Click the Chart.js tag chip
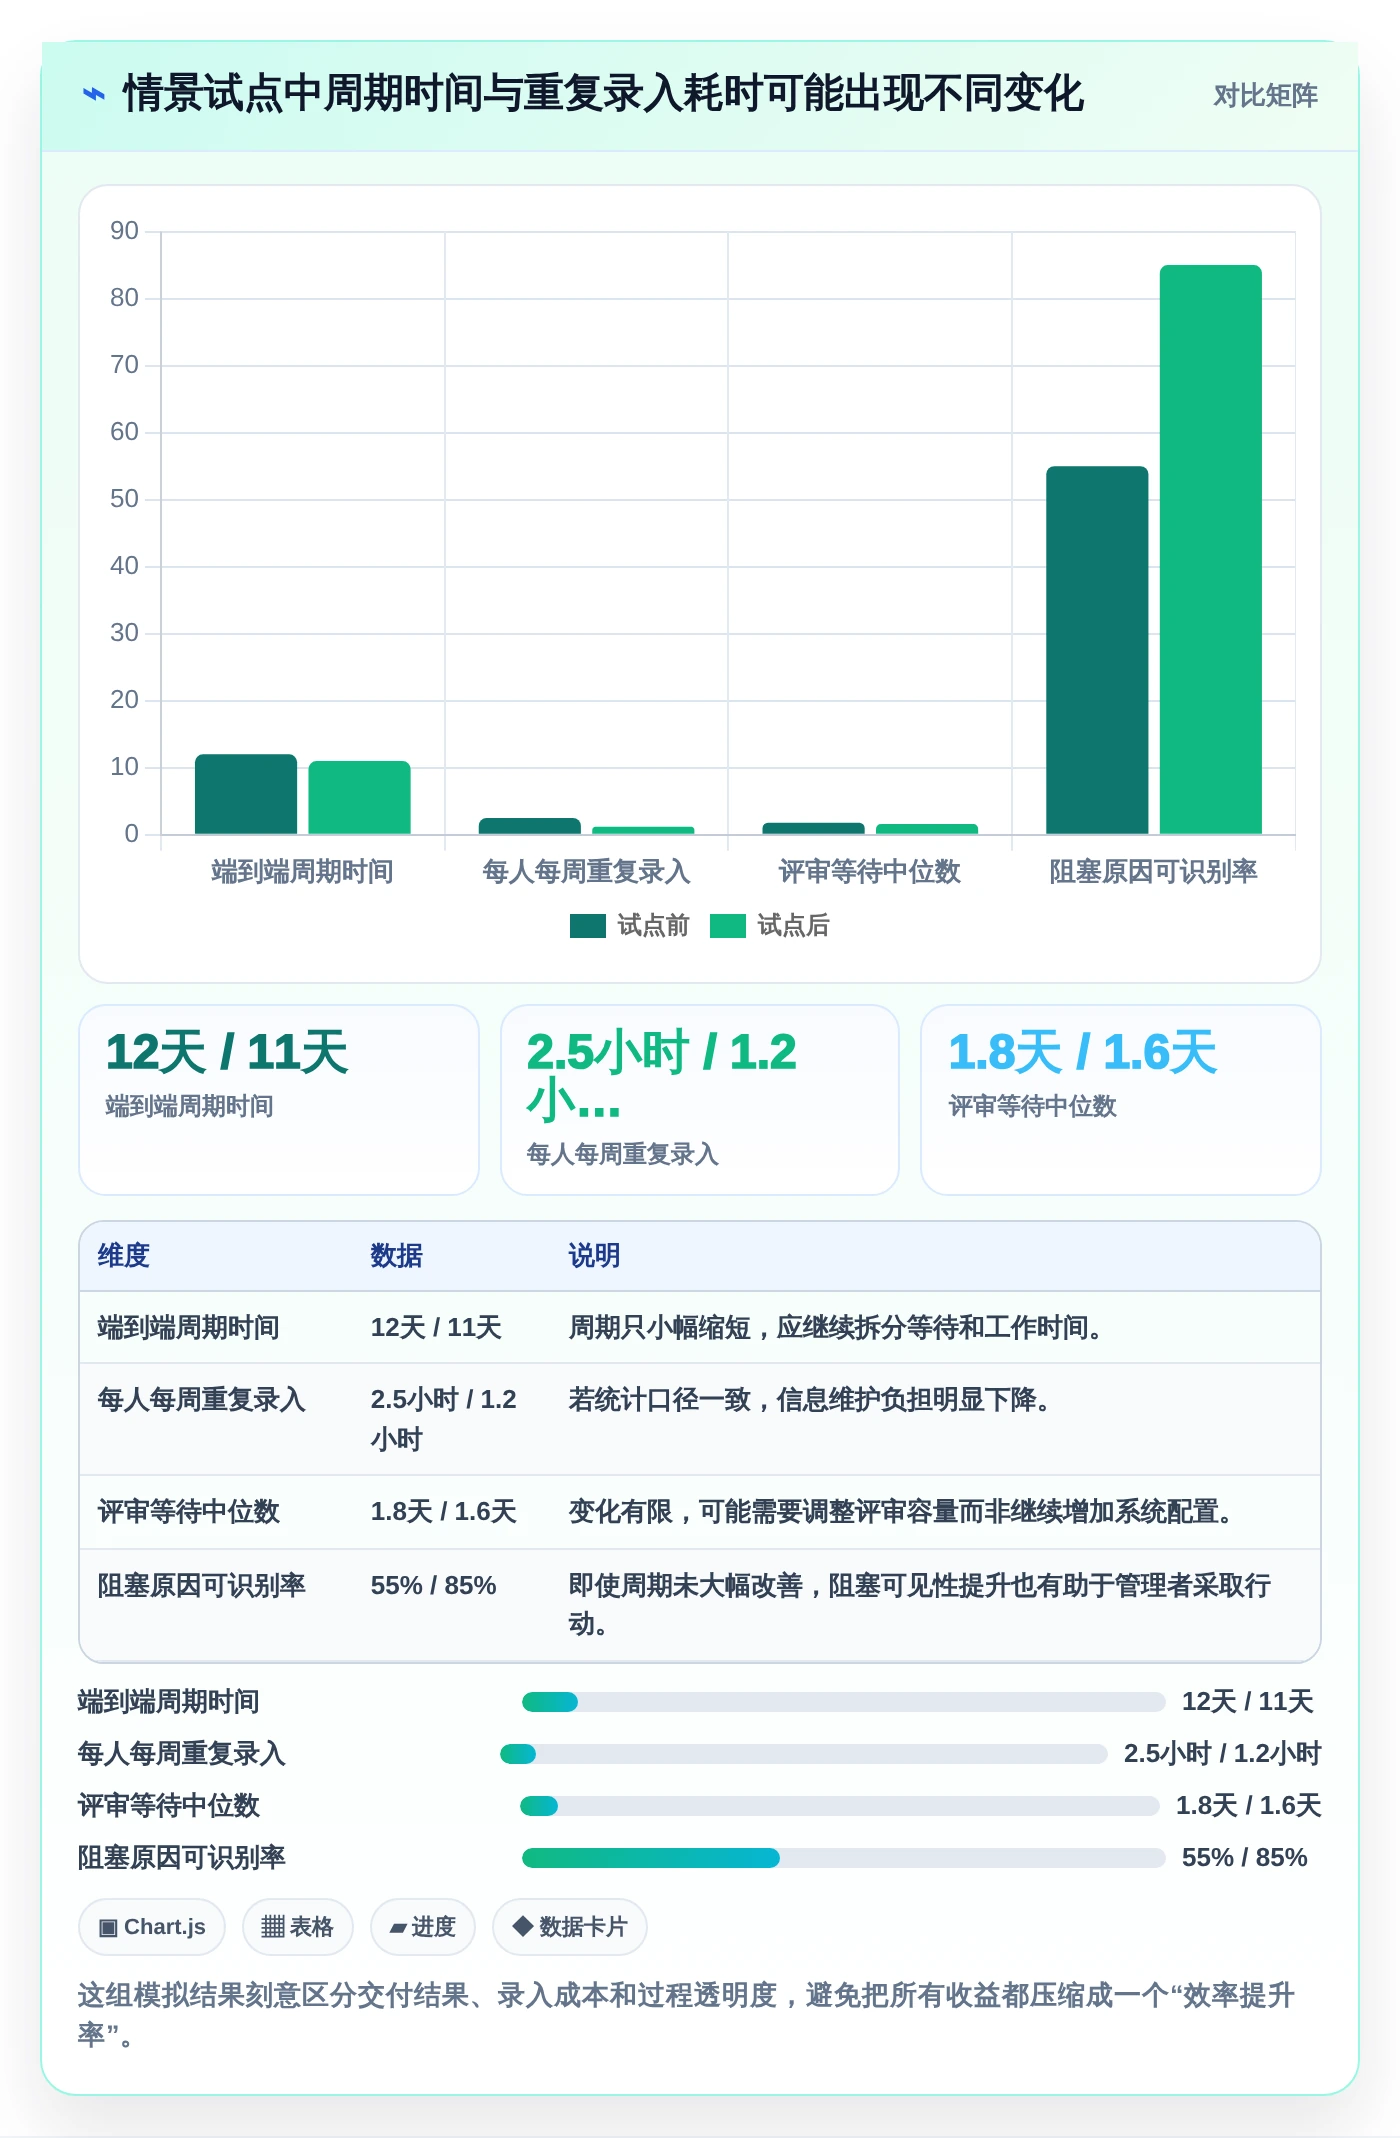This screenshot has width=1400, height=2138. (152, 1927)
